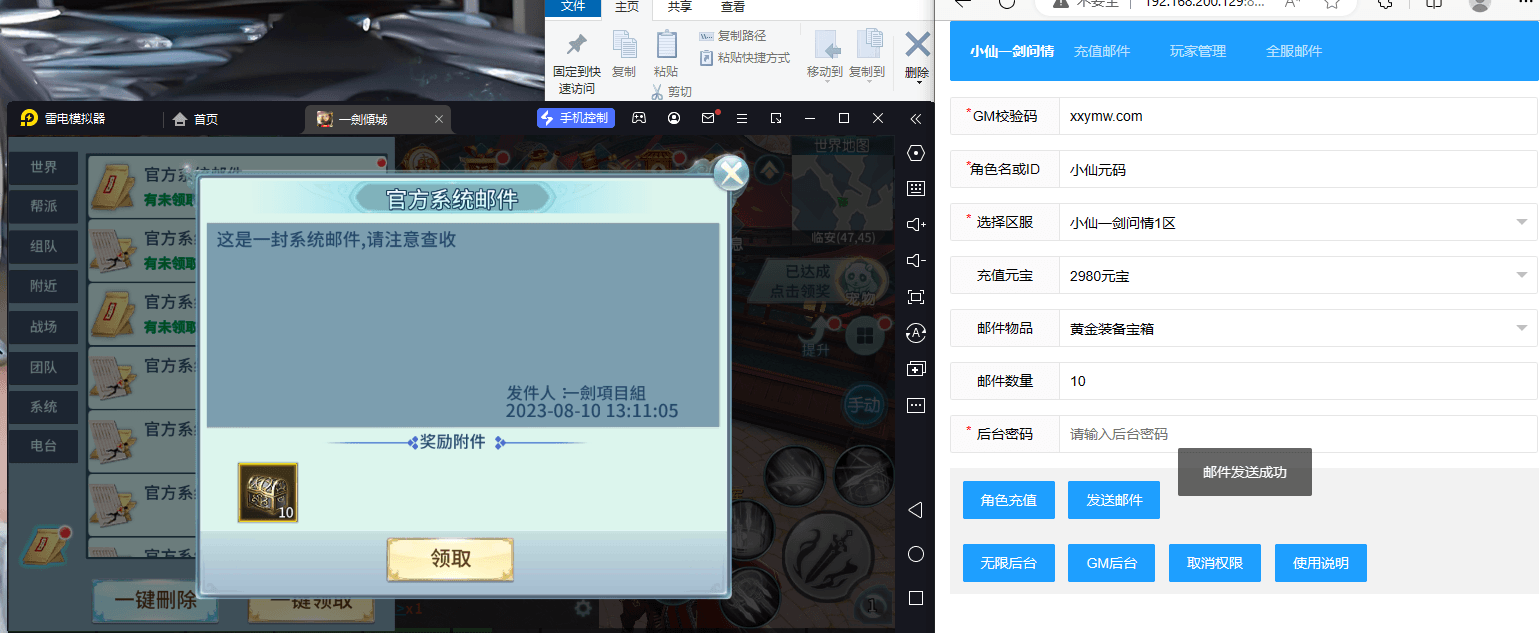
Task: Click the emulator window resize icon
Action: point(776,118)
